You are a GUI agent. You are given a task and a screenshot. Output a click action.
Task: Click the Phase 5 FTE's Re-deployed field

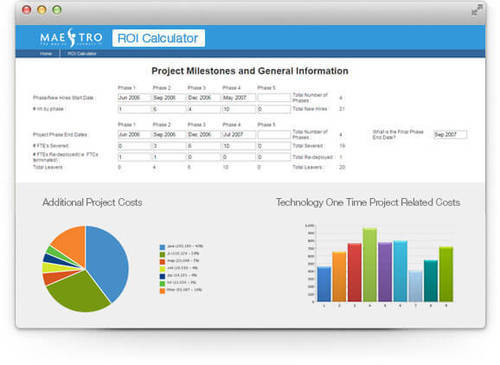point(274,157)
